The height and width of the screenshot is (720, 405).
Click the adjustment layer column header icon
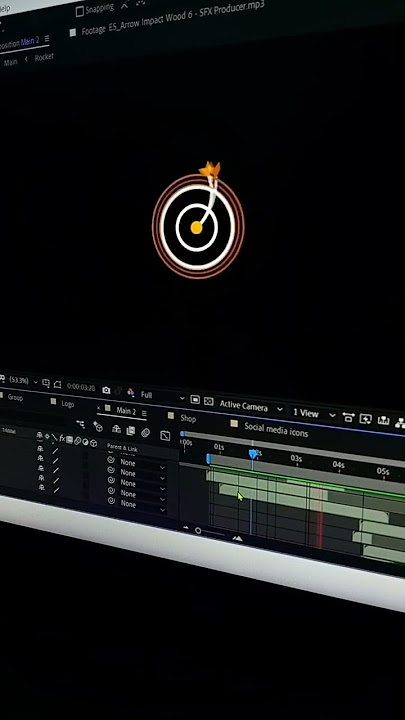pyautogui.click(x=85, y=442)
